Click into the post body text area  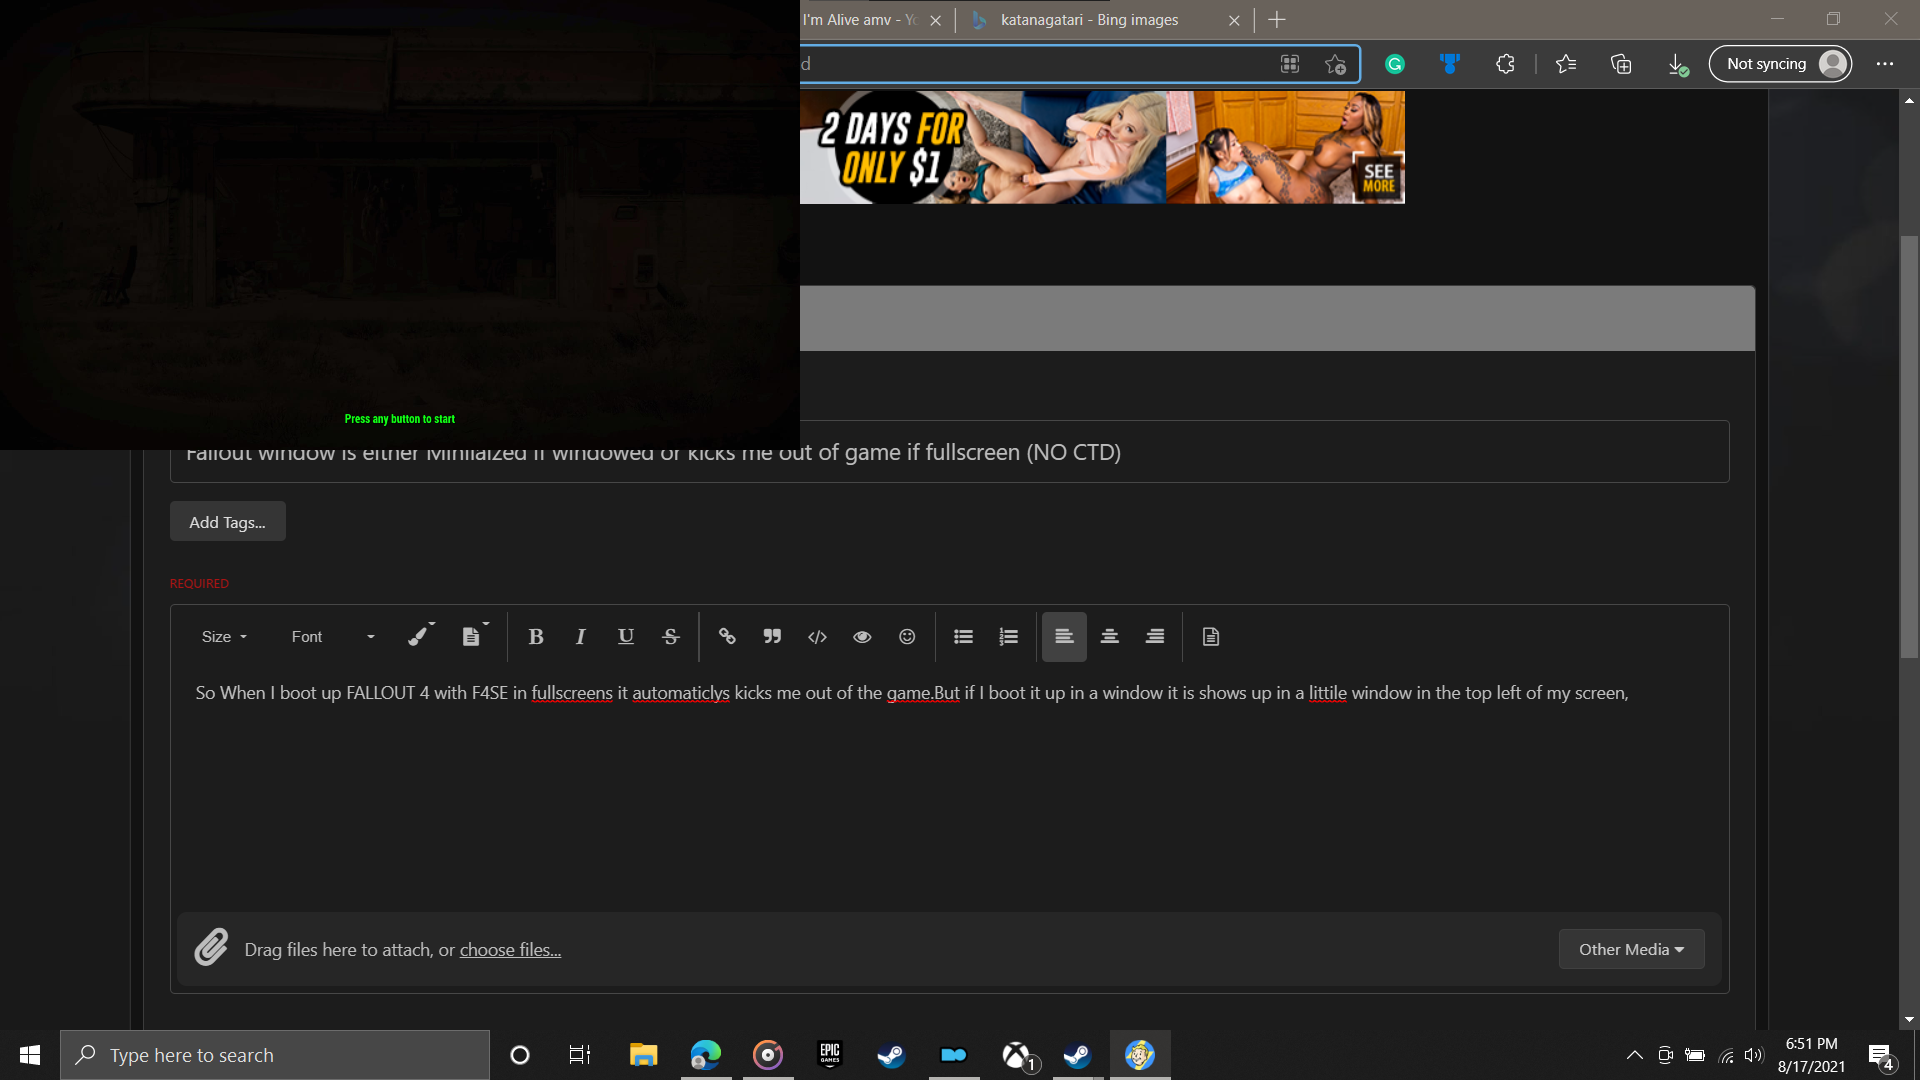click(949, 790)
